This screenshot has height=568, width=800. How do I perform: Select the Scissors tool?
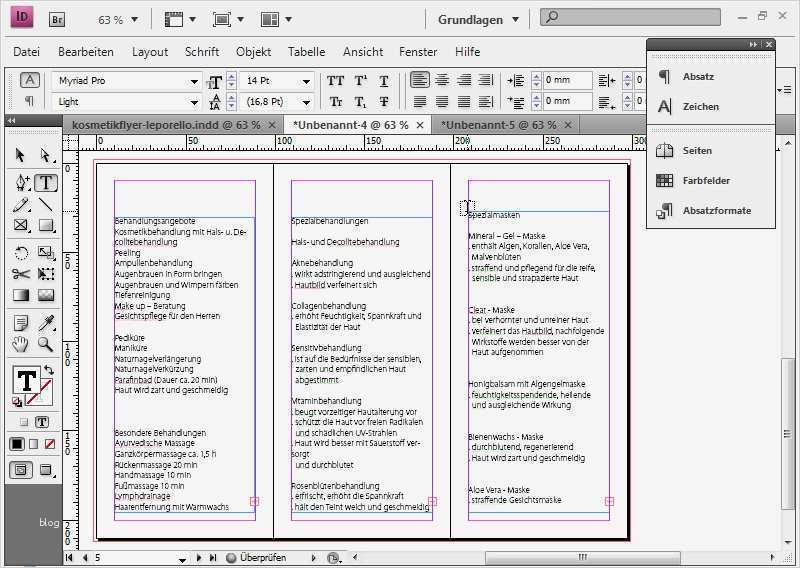pyautogui.click(x=21, y=274)
